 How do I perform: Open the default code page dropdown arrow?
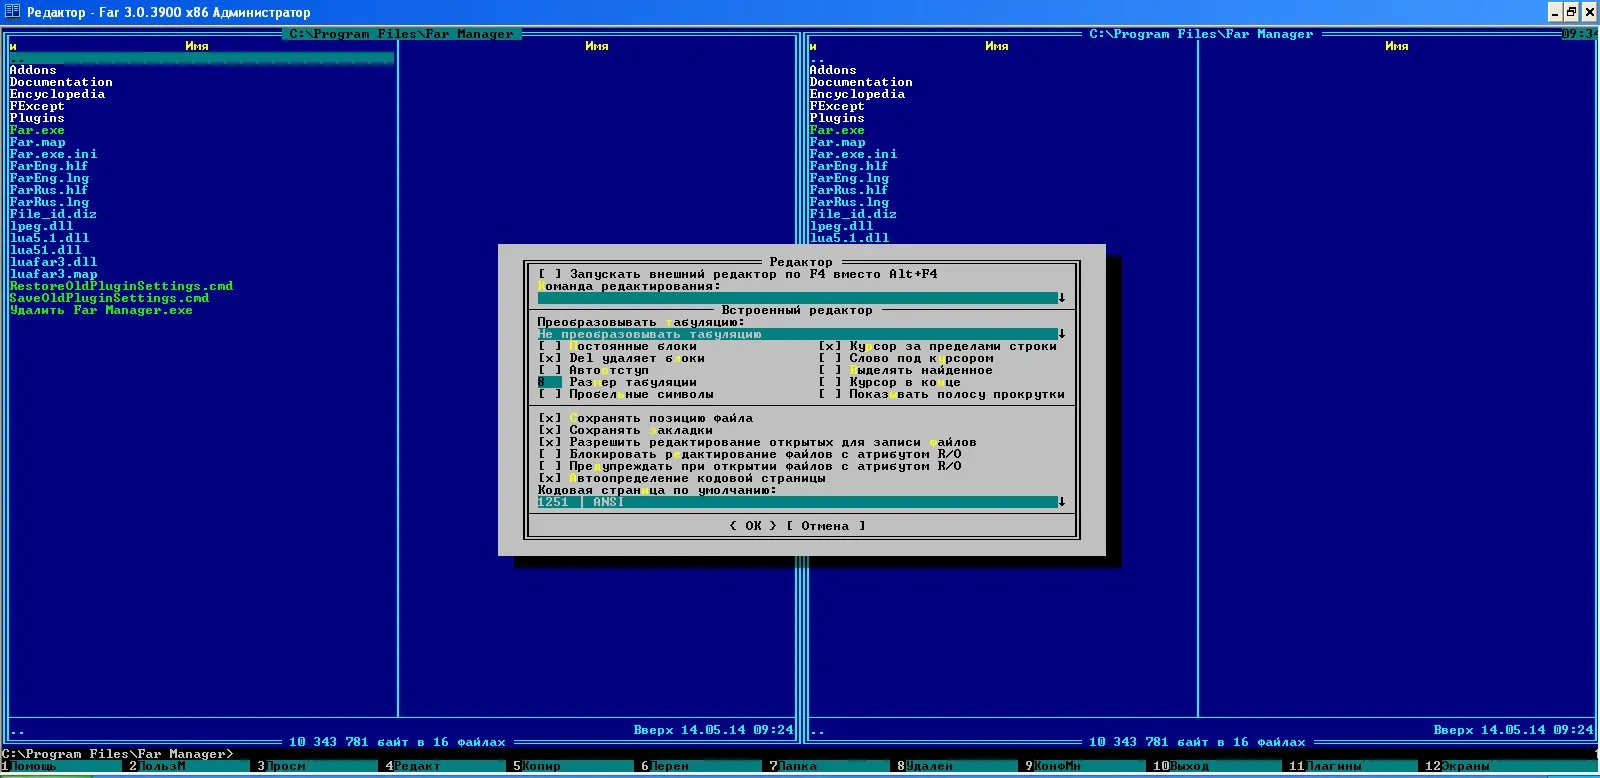(x=1062, y=502)
